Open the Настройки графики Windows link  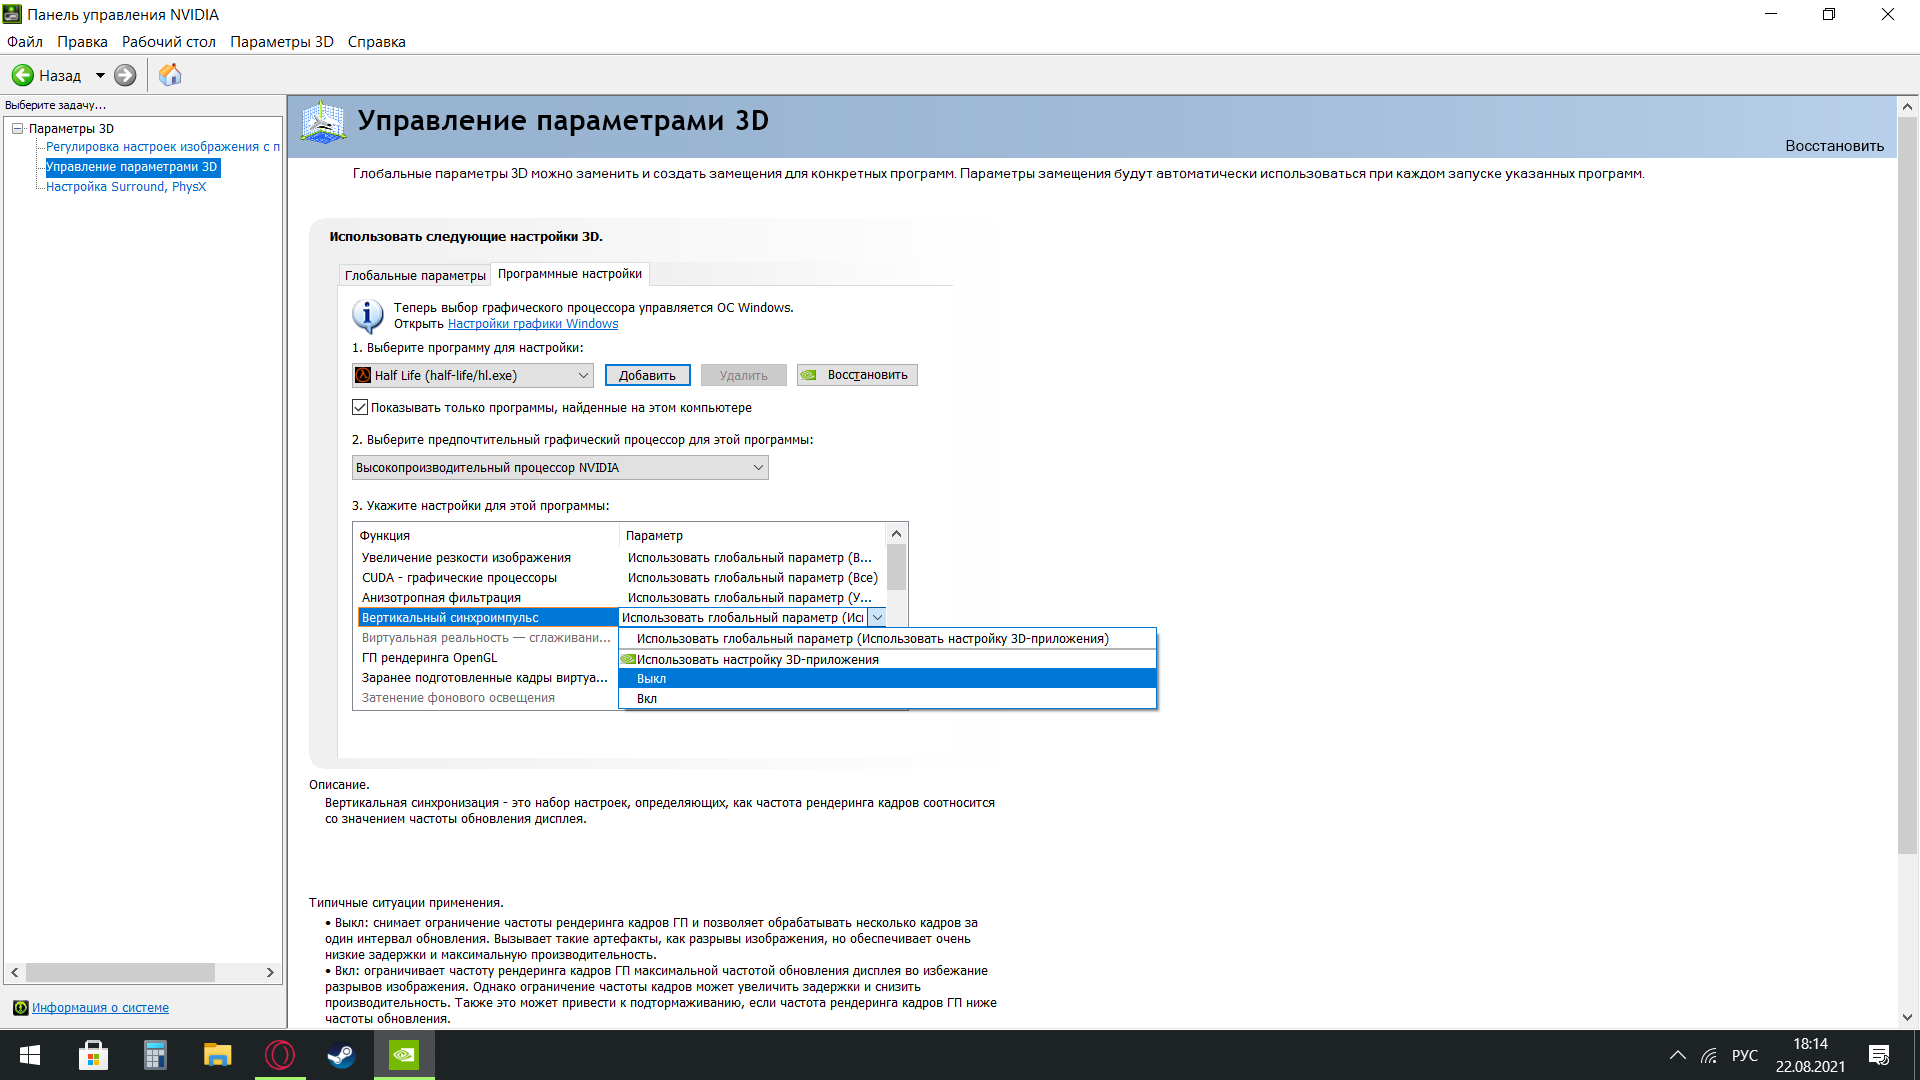click(532, 324)
